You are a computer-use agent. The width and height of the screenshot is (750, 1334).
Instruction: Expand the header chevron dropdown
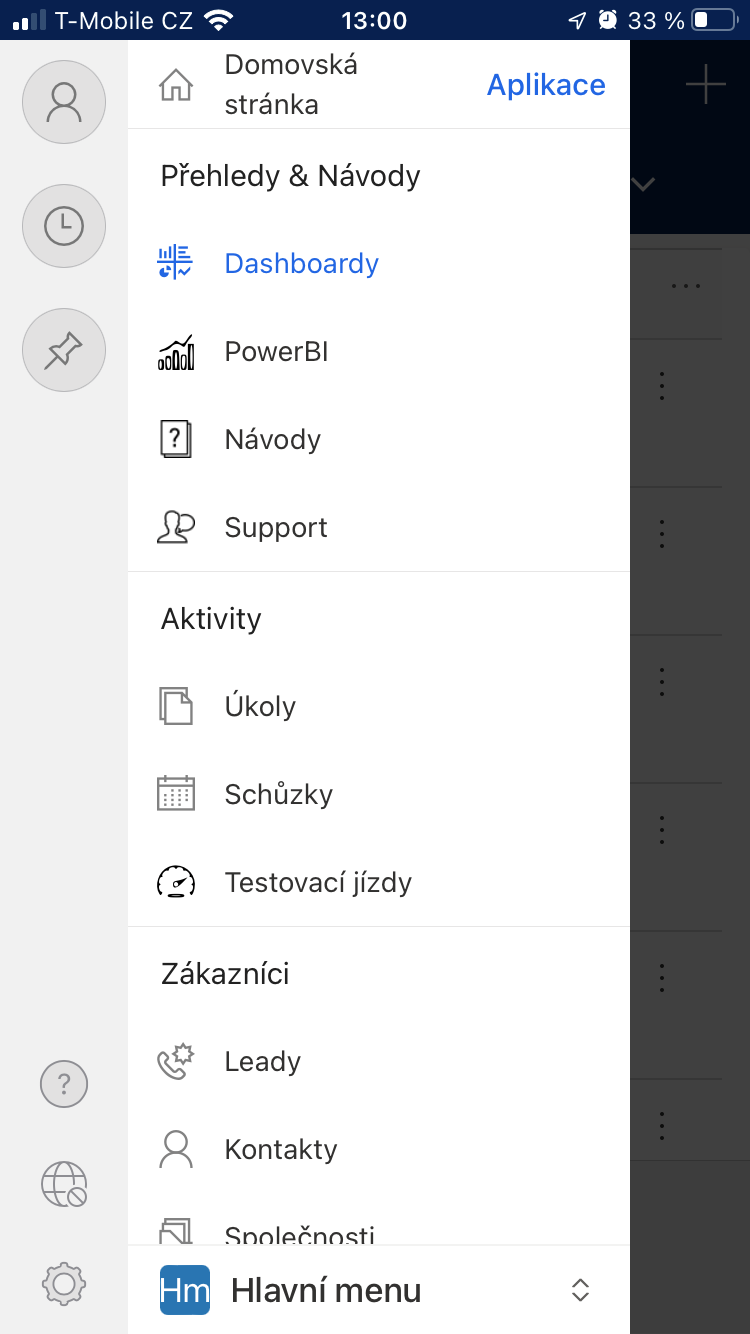tap(643, 184)
